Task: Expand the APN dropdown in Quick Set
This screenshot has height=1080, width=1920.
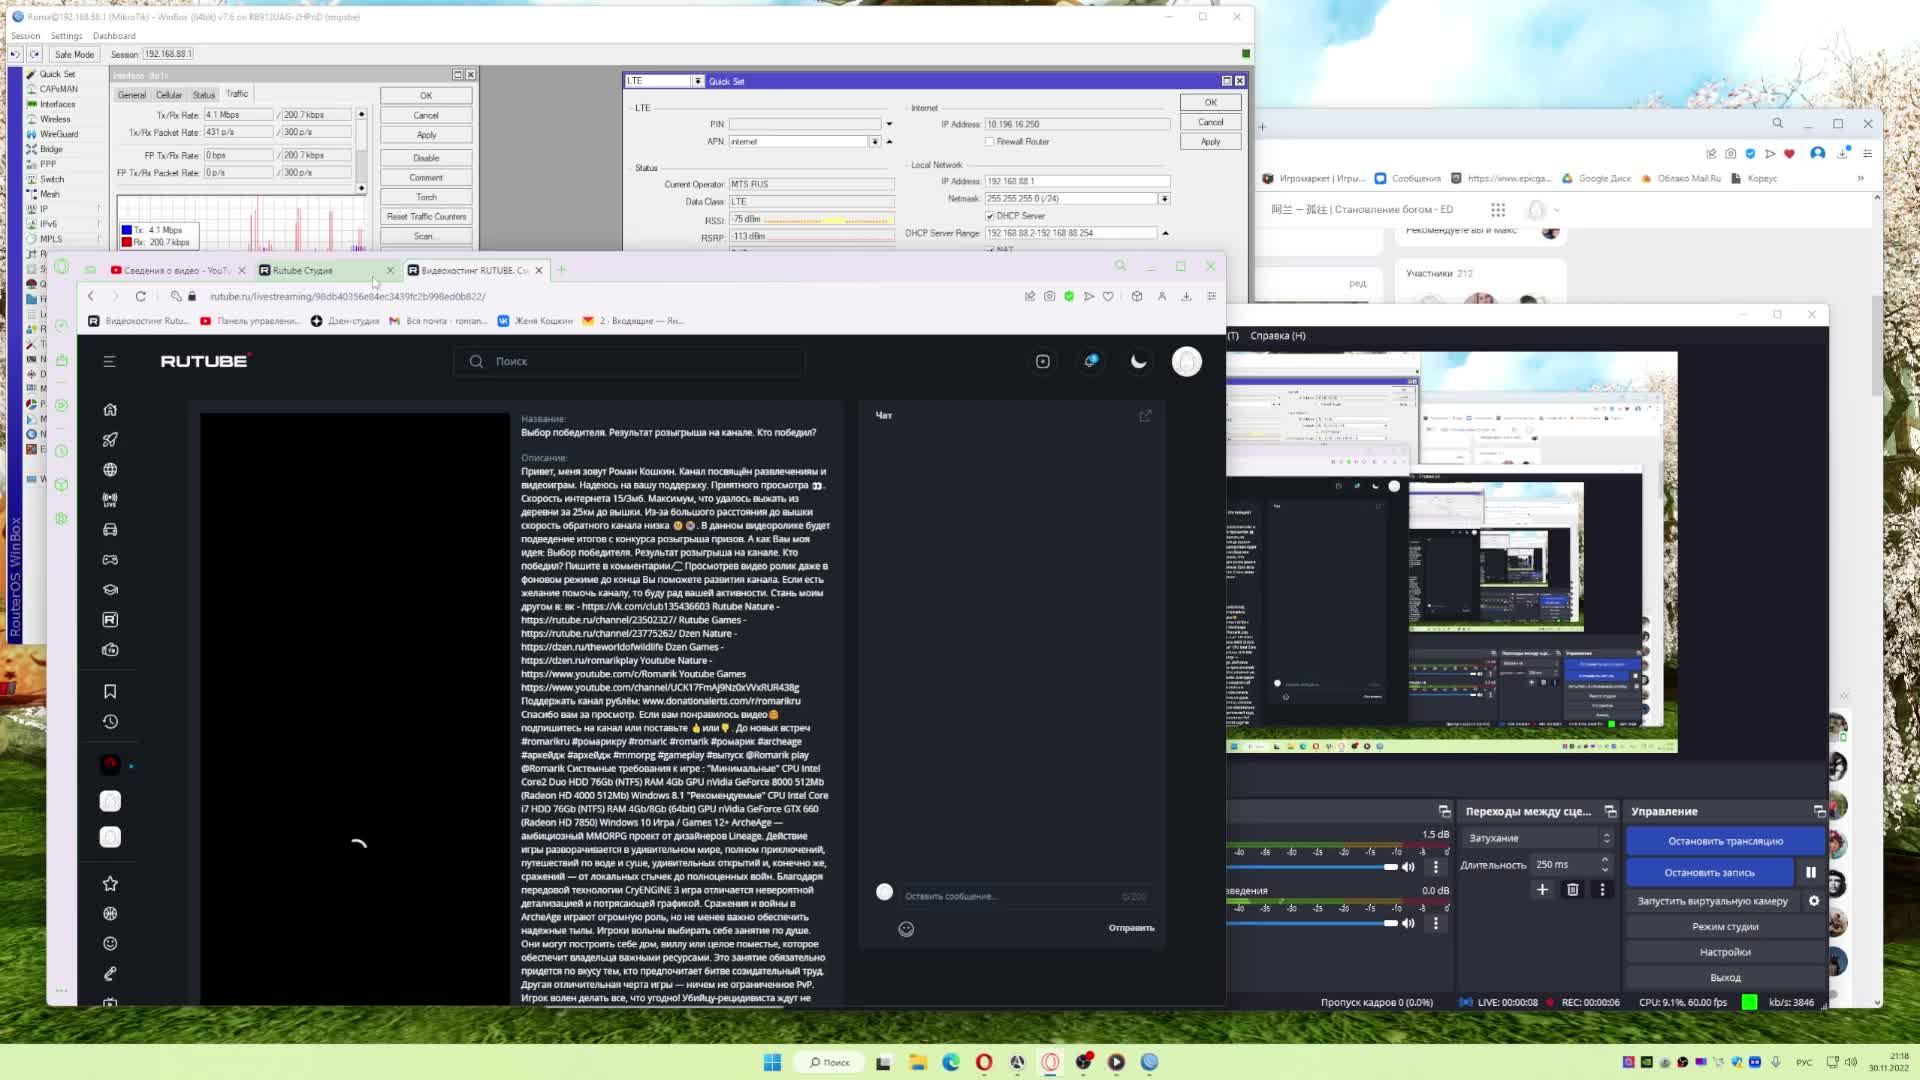Action: 874,142
